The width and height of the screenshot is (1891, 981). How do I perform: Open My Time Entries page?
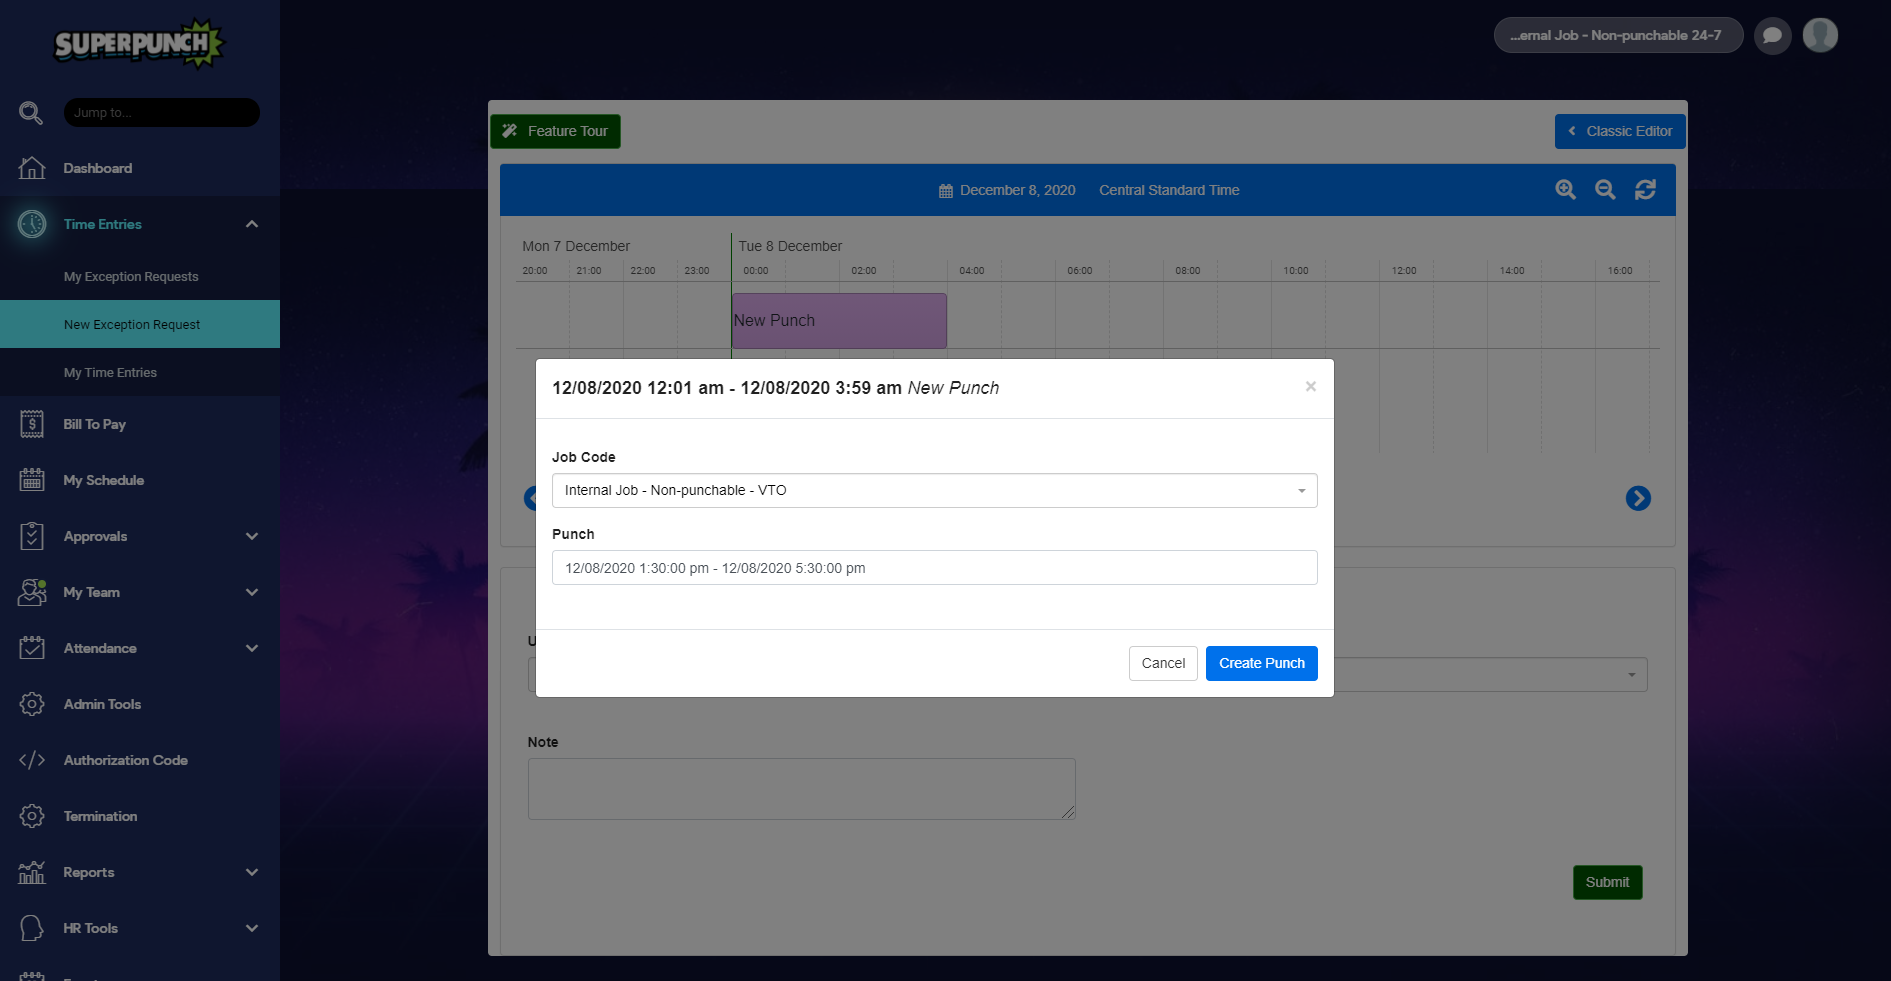[110, 373]
